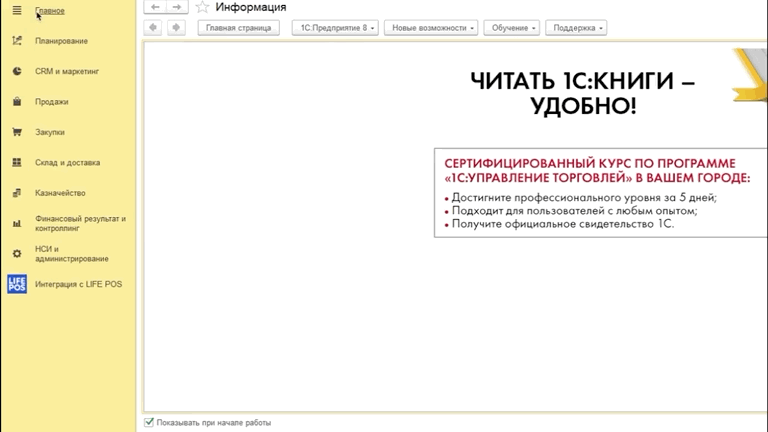Screen dimensions: 768x432
Task: Expand the Поддержка dropdown
Action: click(576, 28)
